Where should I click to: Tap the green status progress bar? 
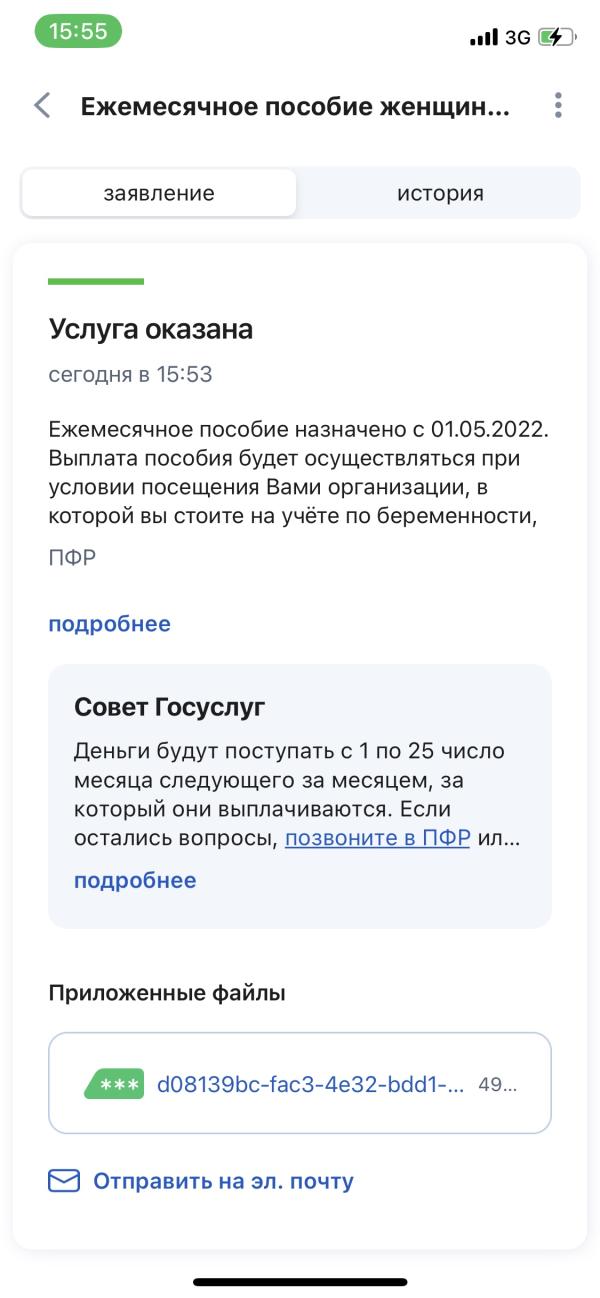click(x=96, y=281)
